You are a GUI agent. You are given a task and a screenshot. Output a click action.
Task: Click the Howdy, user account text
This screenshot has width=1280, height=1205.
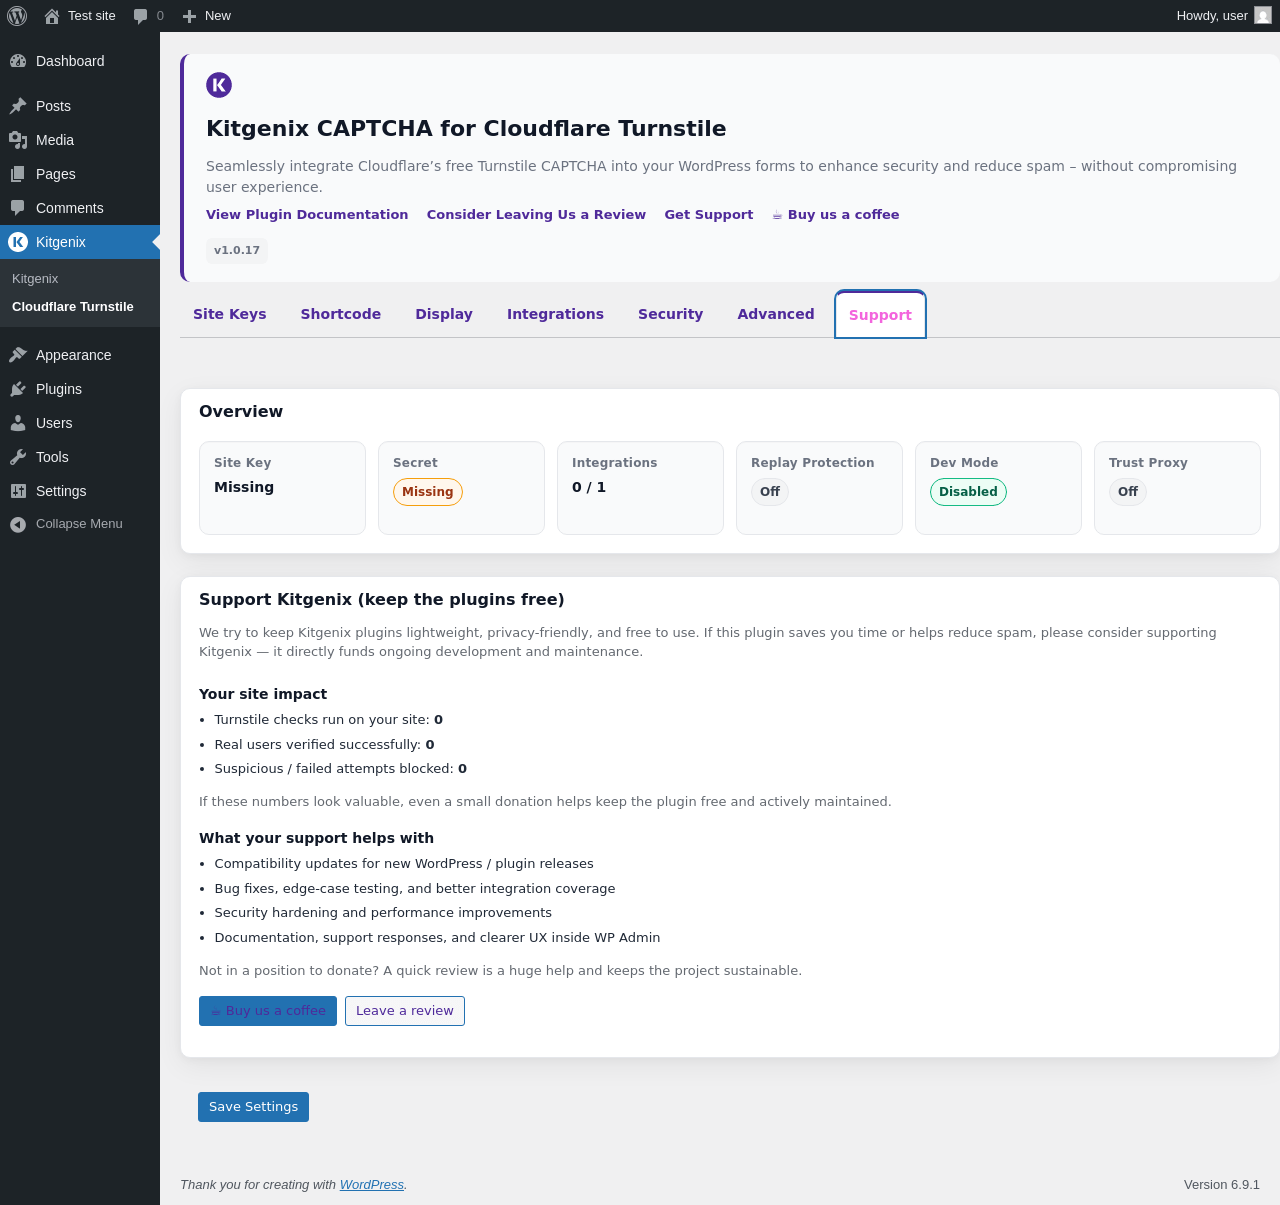tap(1212, 16)
